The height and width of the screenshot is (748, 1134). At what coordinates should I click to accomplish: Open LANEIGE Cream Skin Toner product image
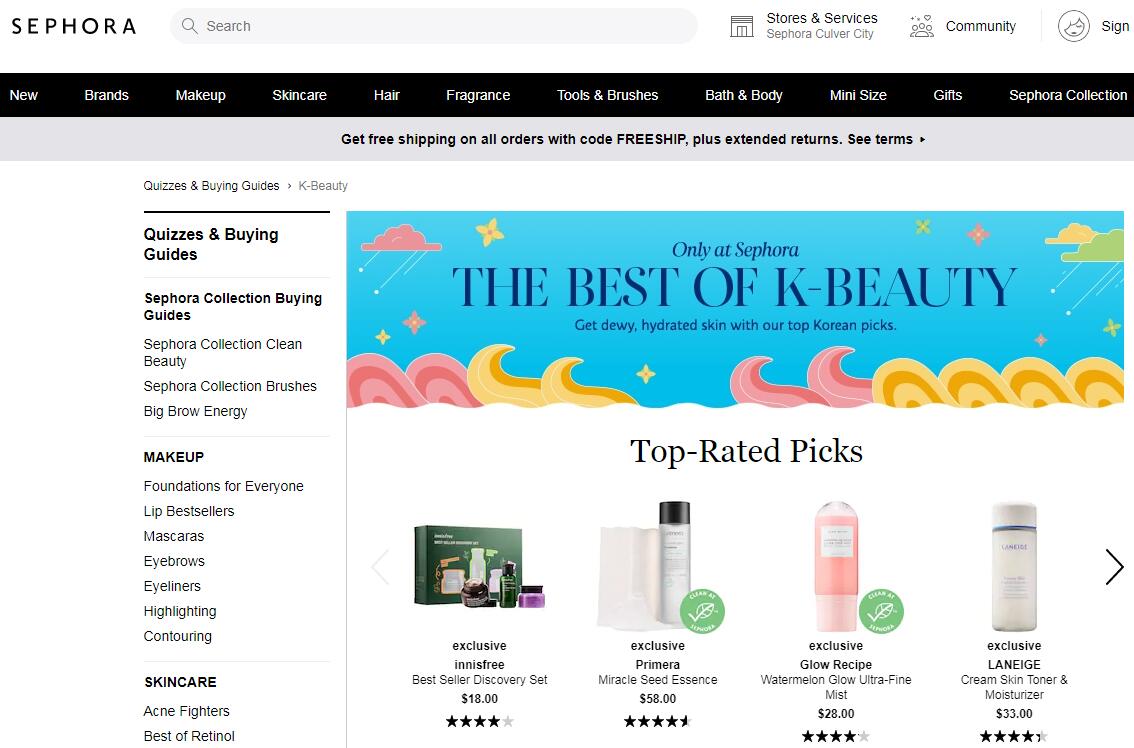(1014, 567)
